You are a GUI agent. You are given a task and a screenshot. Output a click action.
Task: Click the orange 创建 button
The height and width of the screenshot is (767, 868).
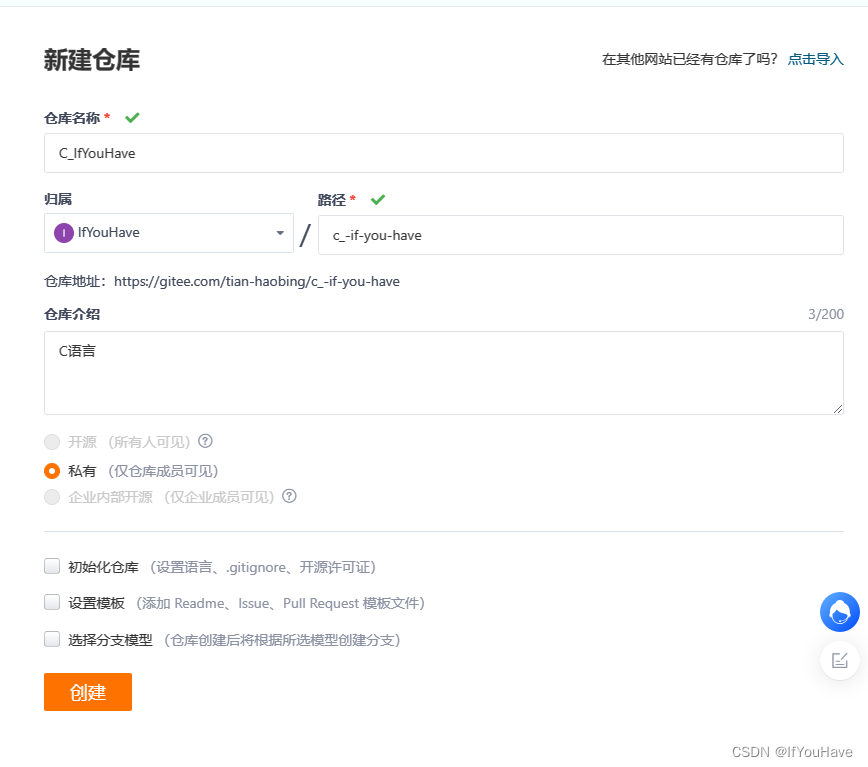[x=88, y=692]
